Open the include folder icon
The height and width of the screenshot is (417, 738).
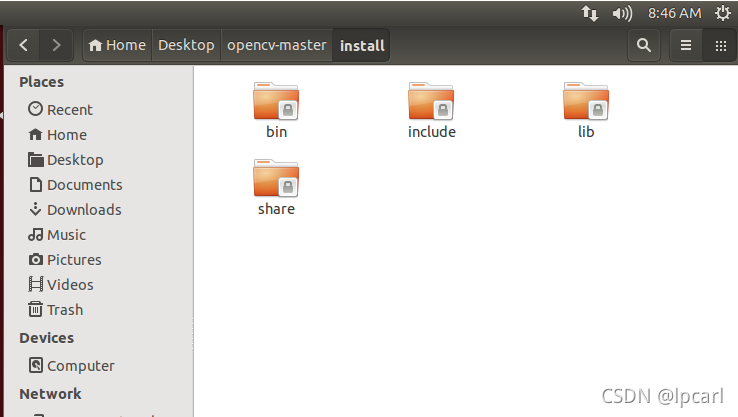[431, 101]
